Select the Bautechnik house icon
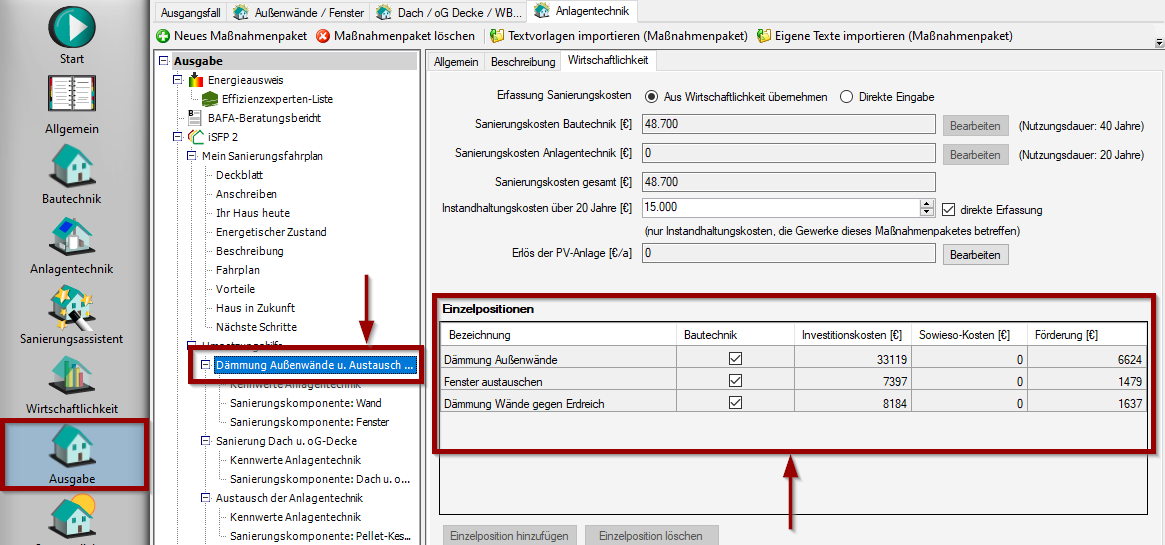Screen dimensions: 1165x545 [x=72, y=166]
